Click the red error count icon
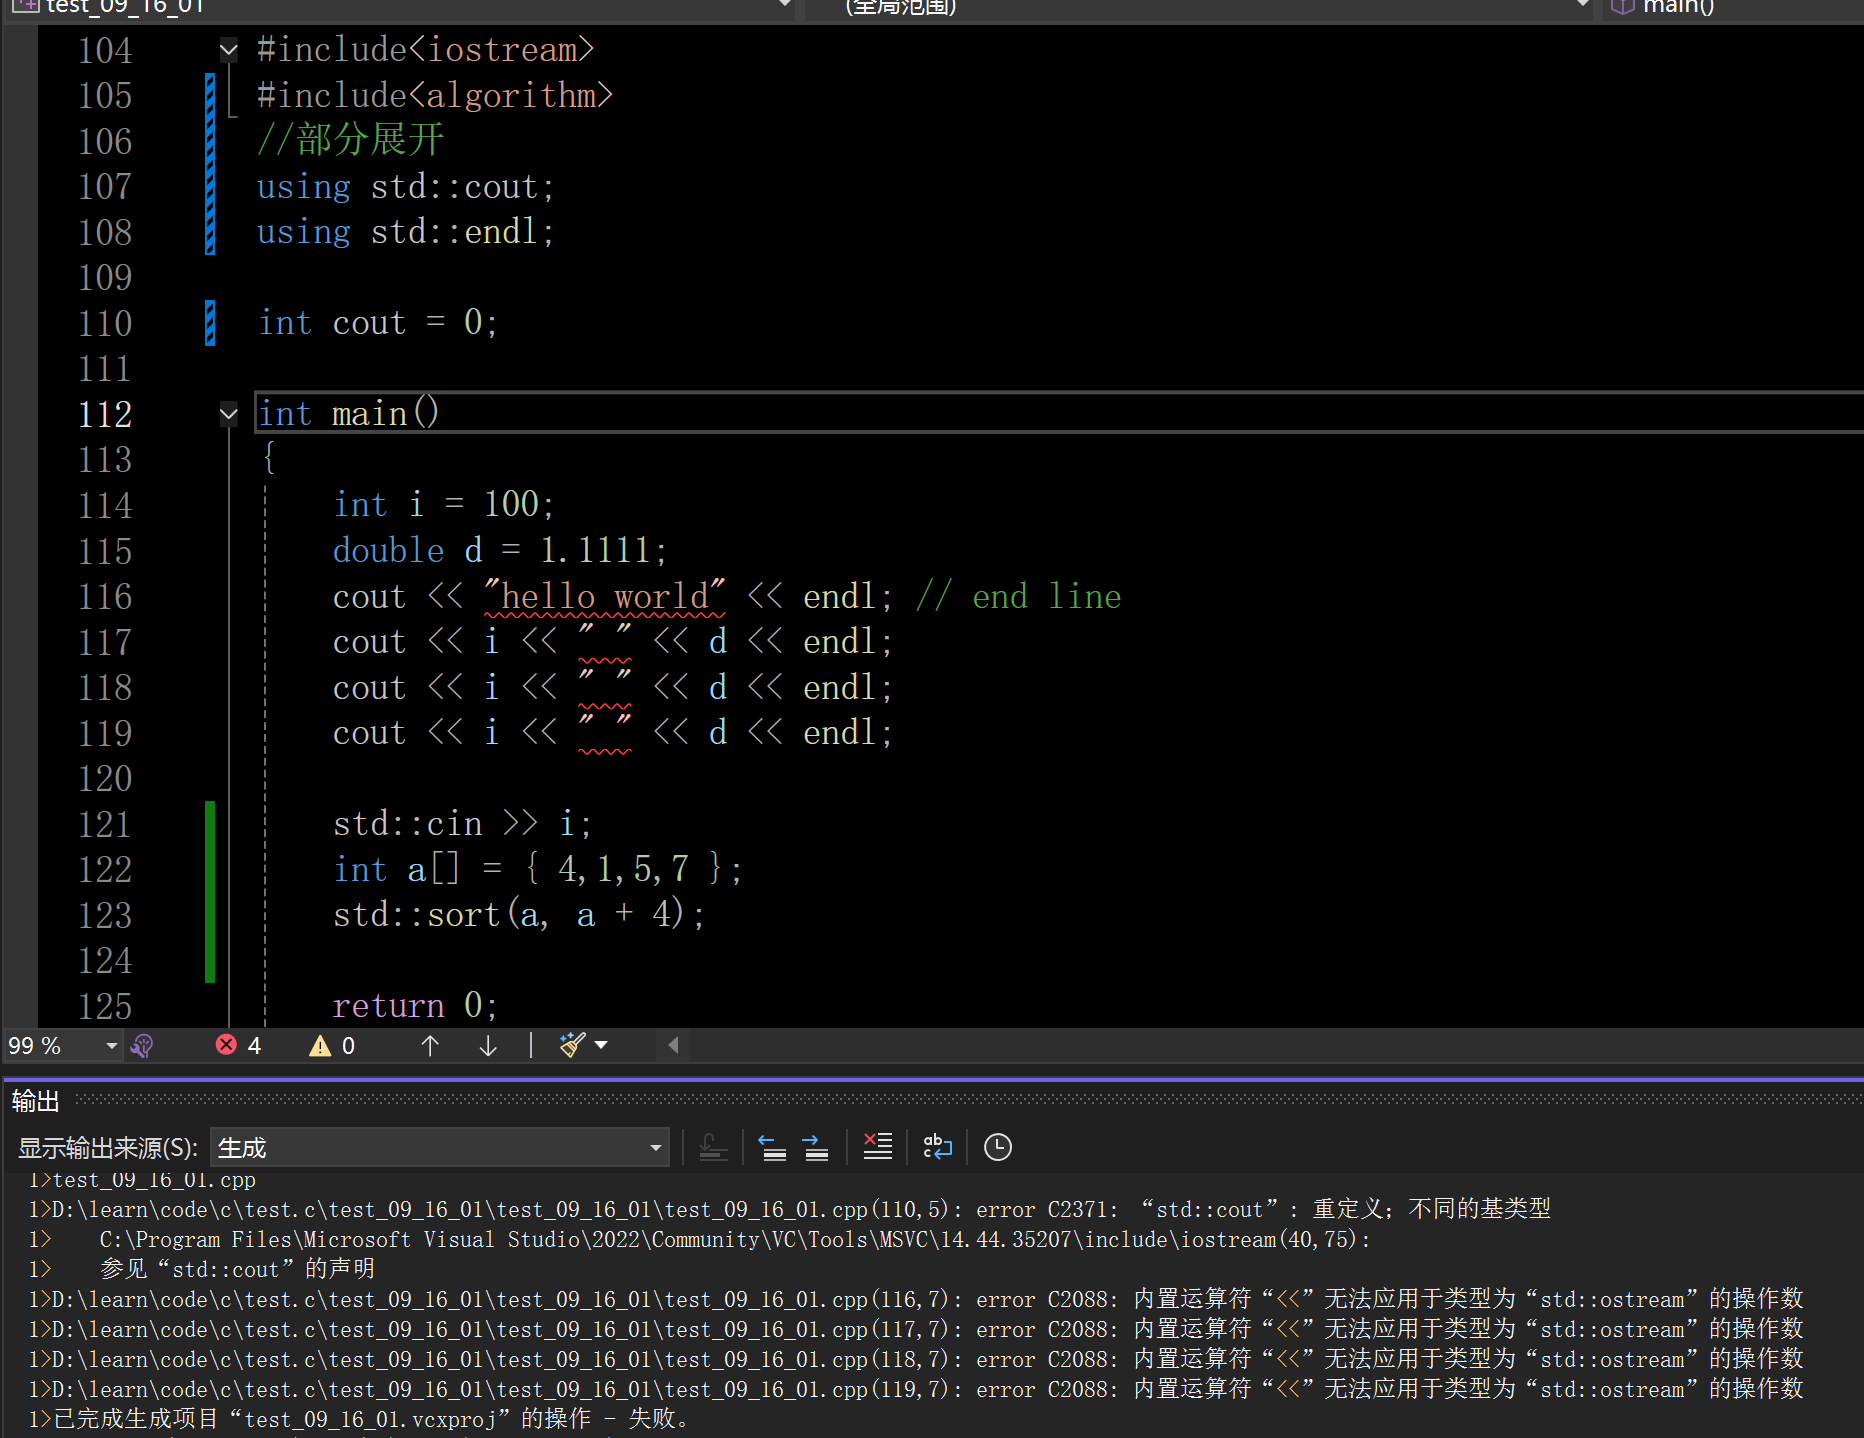Screen dimensions: 1864x1438 coord(226,1045)
